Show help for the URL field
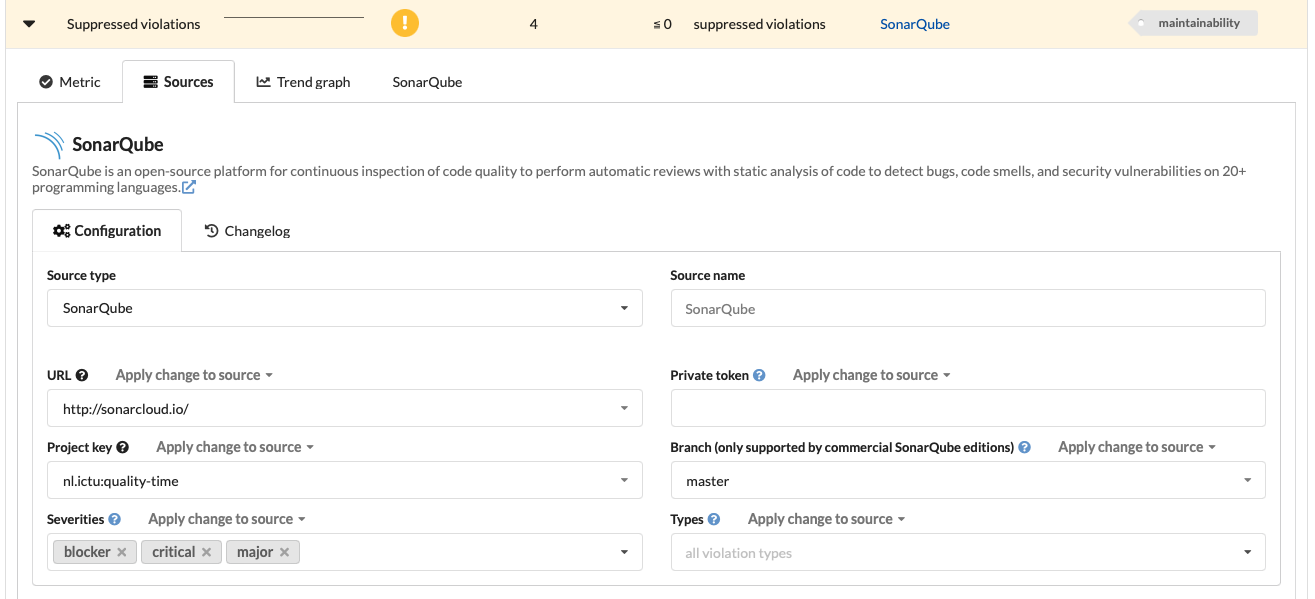The height and width of the screenshot is (599, 1315). [82, 375]
